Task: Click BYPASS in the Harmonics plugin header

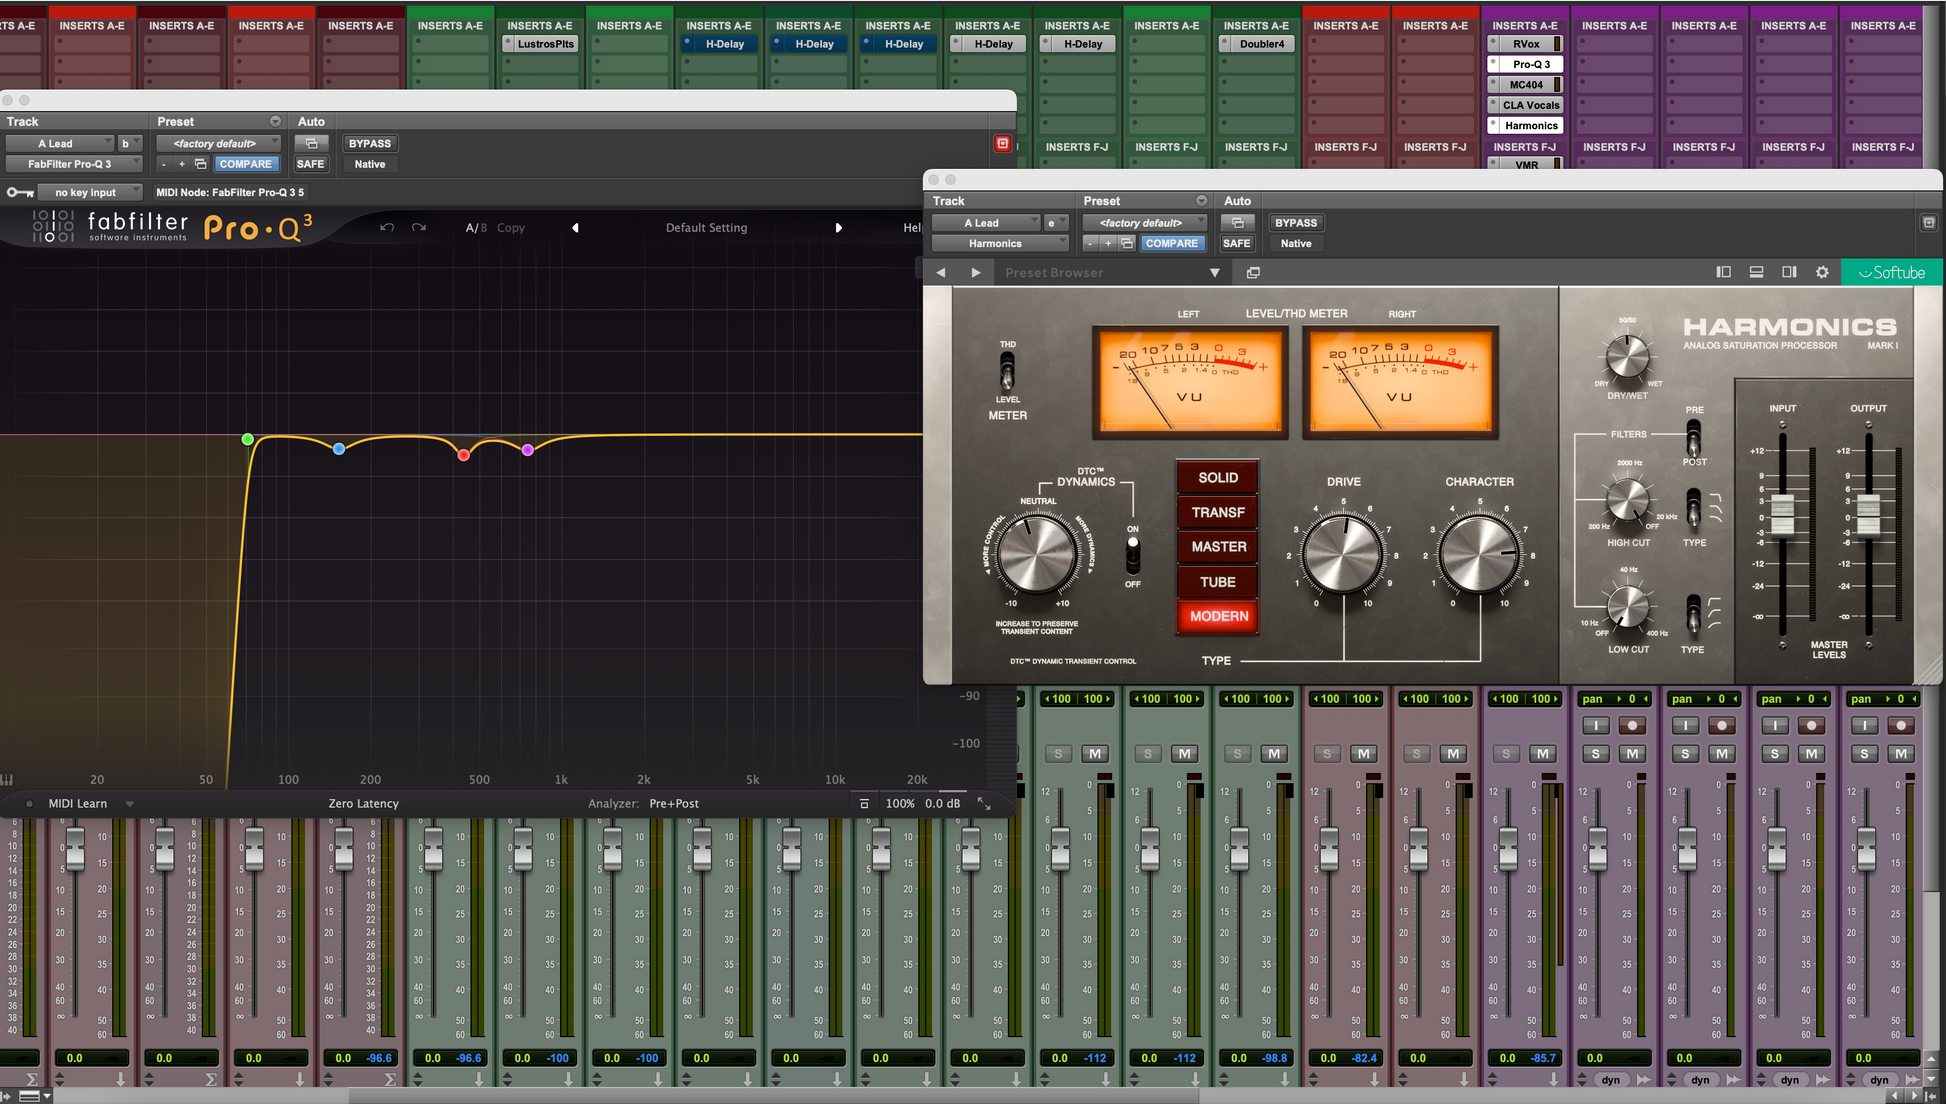Action: pyautogui.click(x=1295, y=223)
